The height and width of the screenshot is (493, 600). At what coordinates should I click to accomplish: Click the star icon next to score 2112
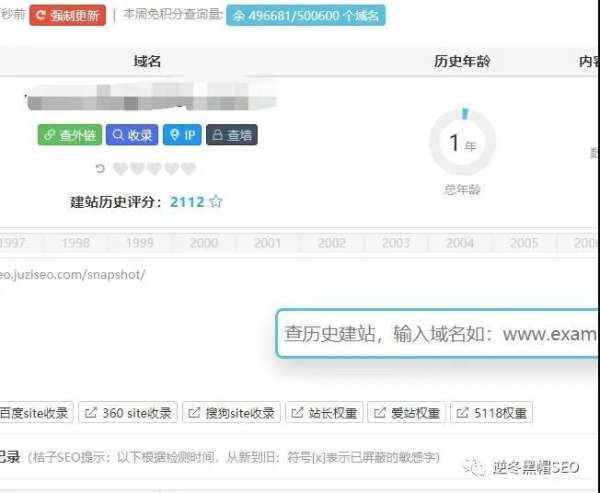[216, 202]
